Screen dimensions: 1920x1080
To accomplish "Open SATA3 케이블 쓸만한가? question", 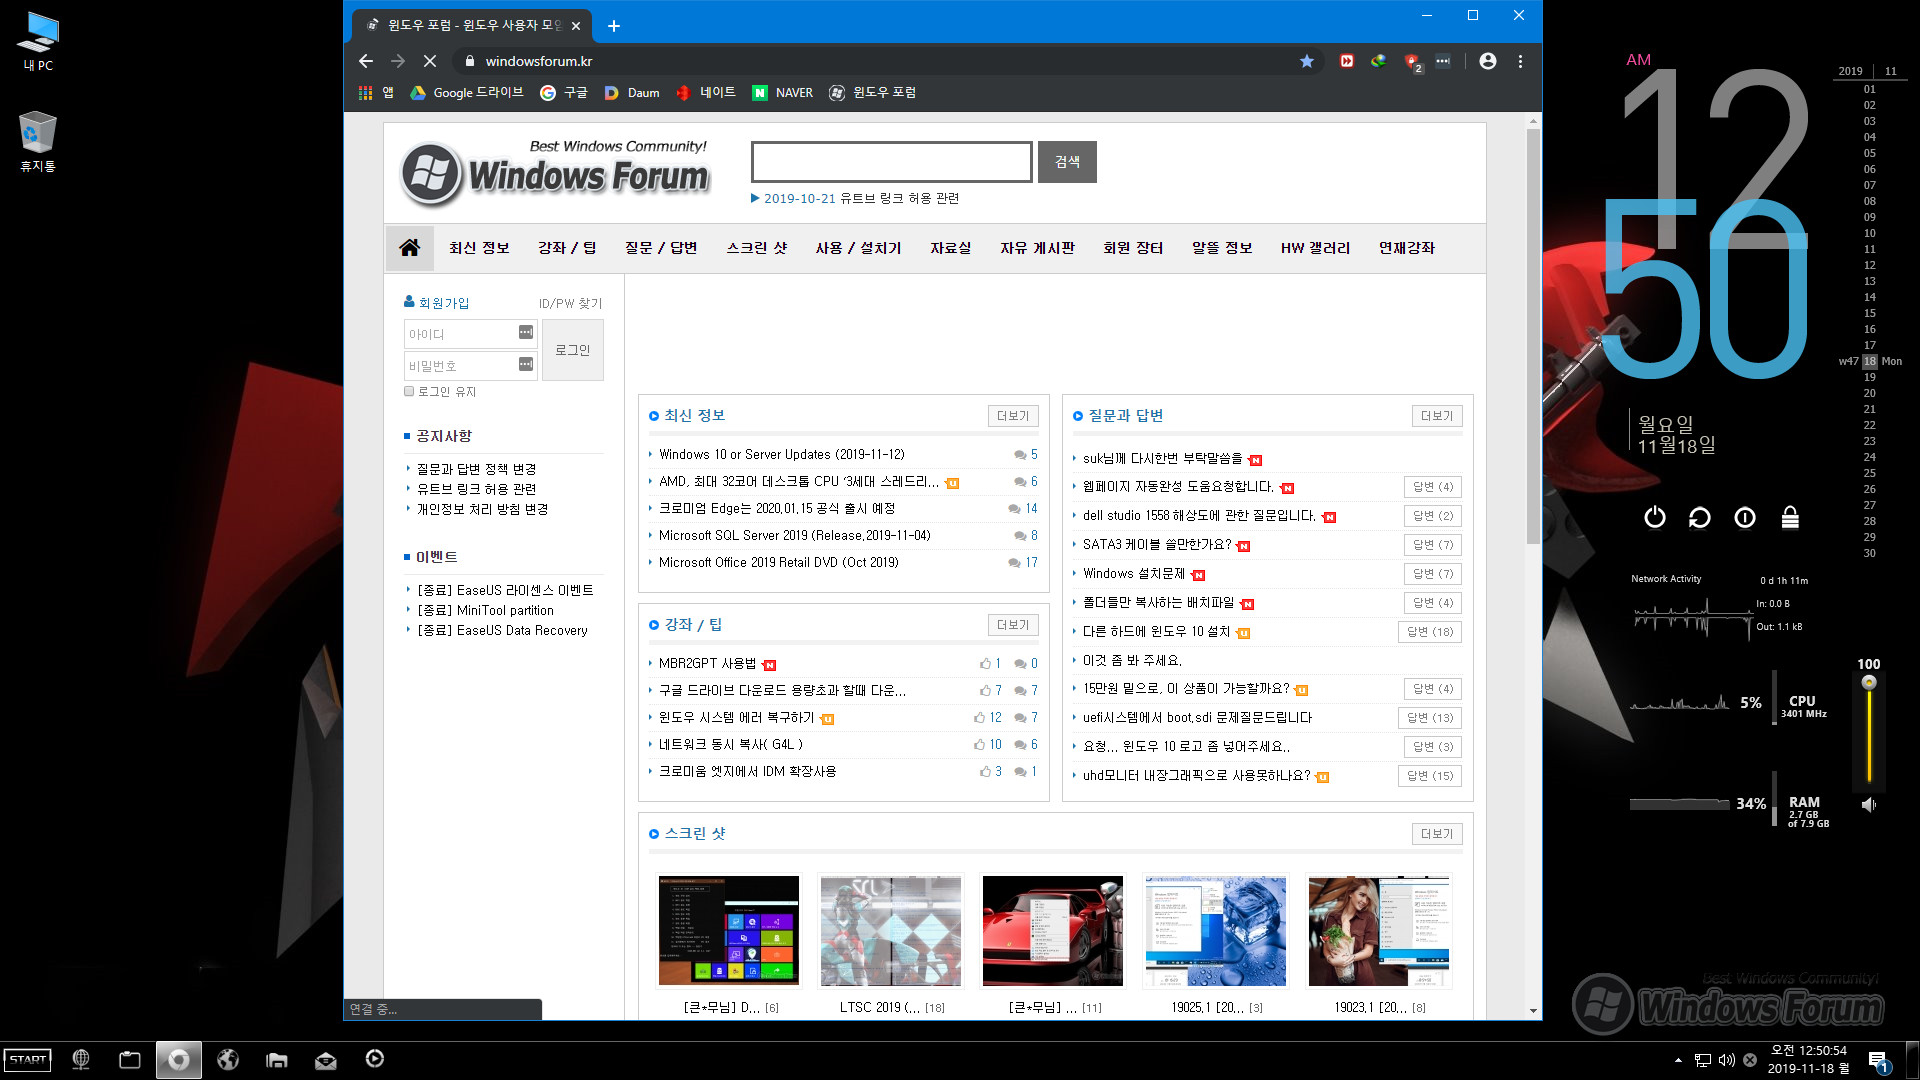I will [1157, 545].
